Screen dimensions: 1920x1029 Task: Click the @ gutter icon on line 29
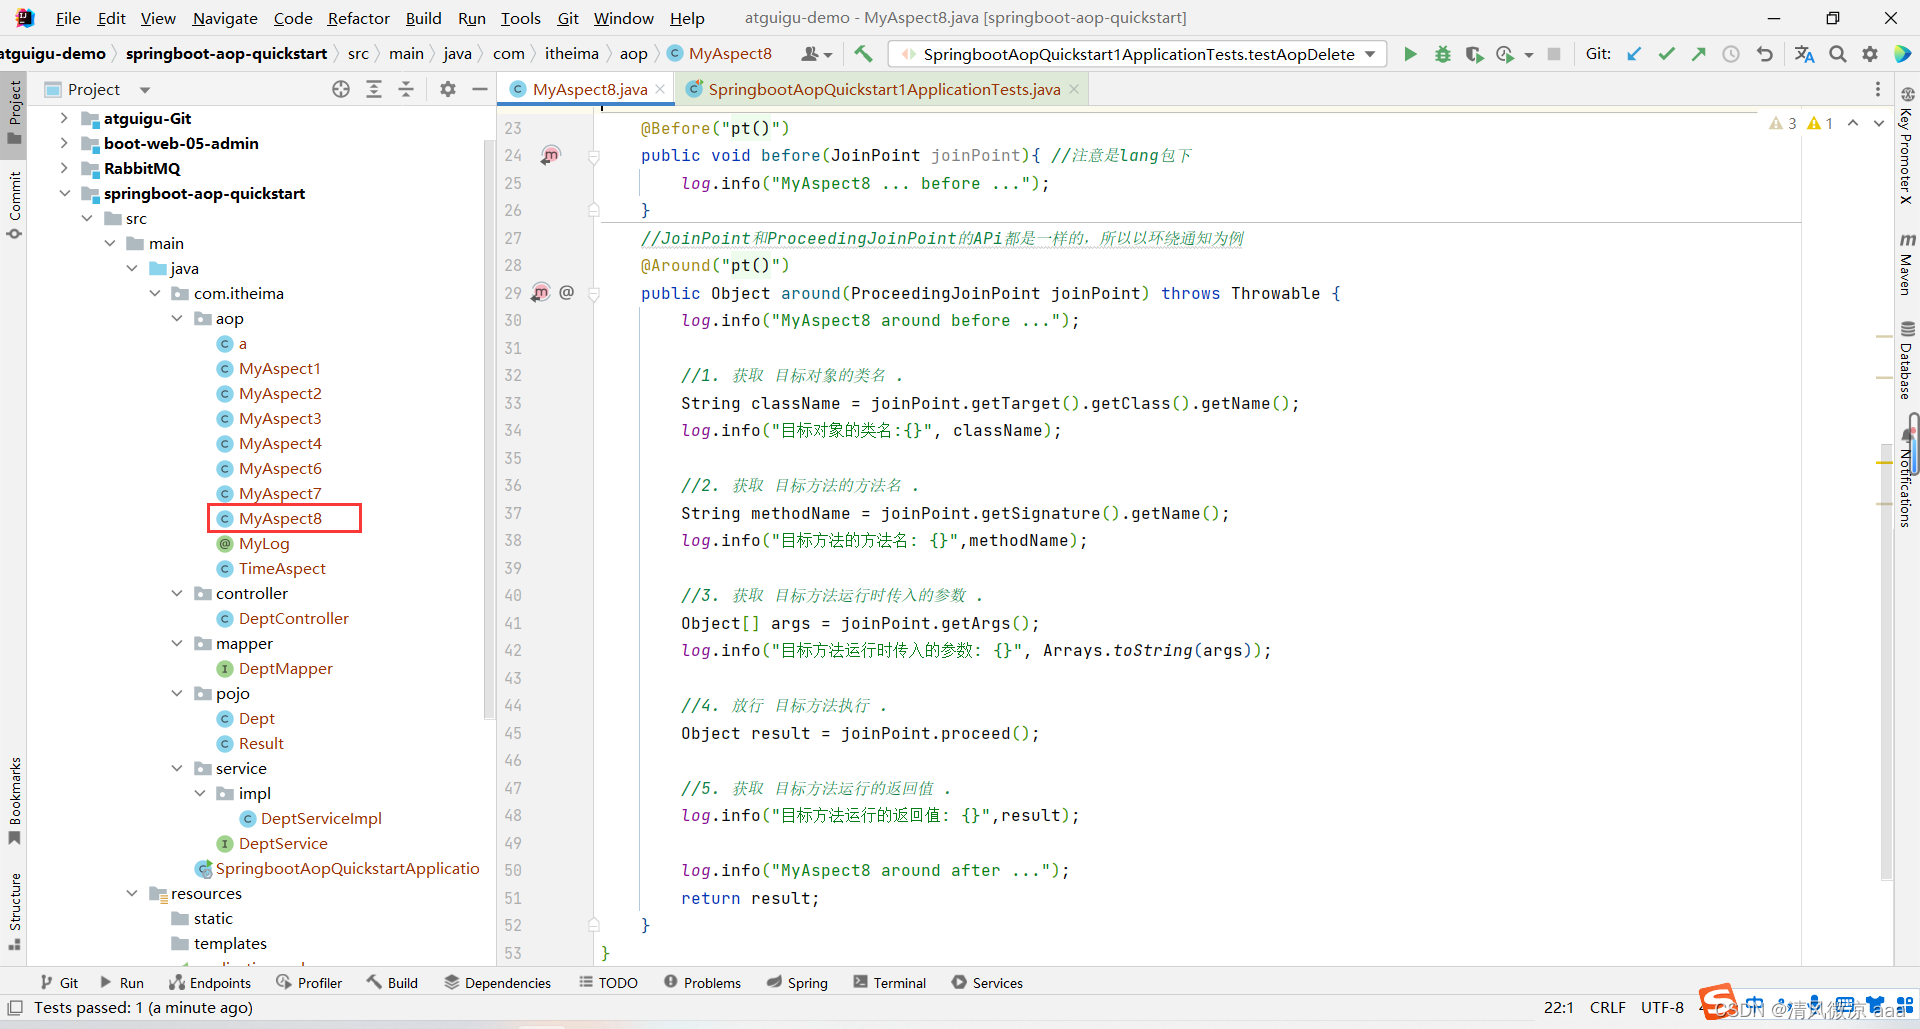[x=566, y=292]
